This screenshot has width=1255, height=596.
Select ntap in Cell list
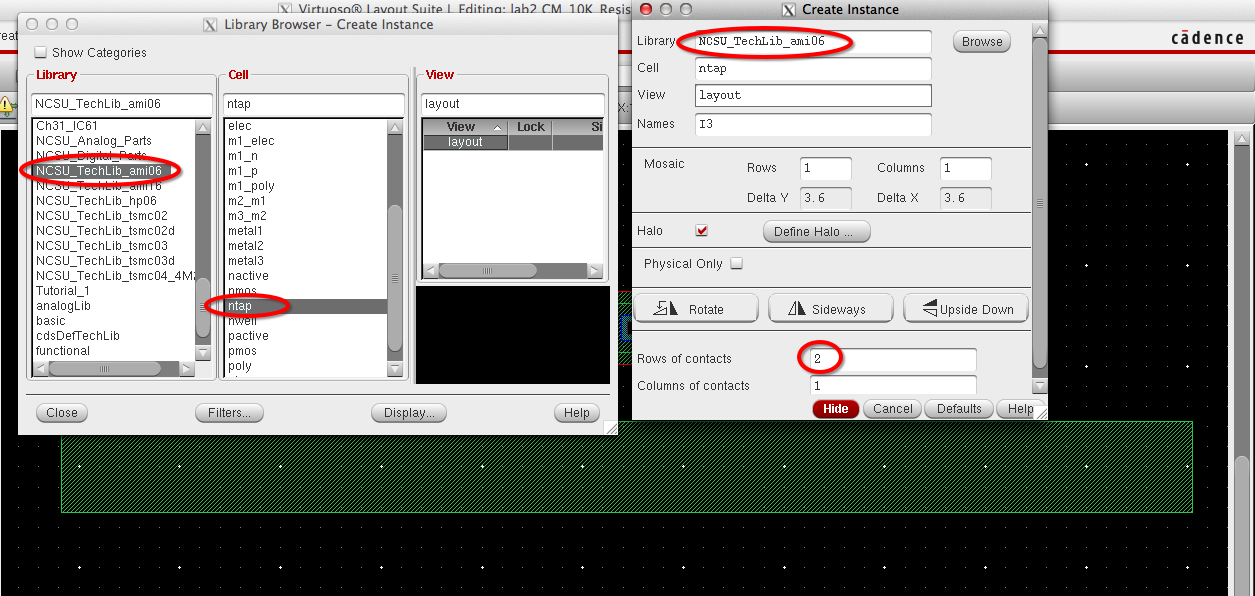point(305,306)
